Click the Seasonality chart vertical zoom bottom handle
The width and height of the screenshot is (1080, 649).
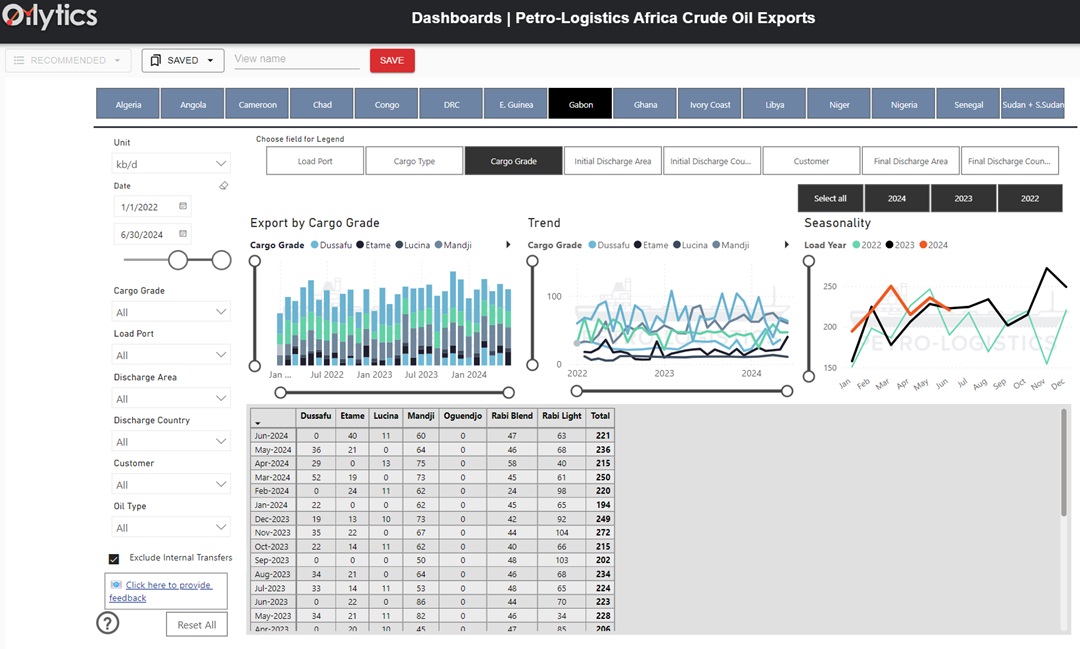point(809,376)
